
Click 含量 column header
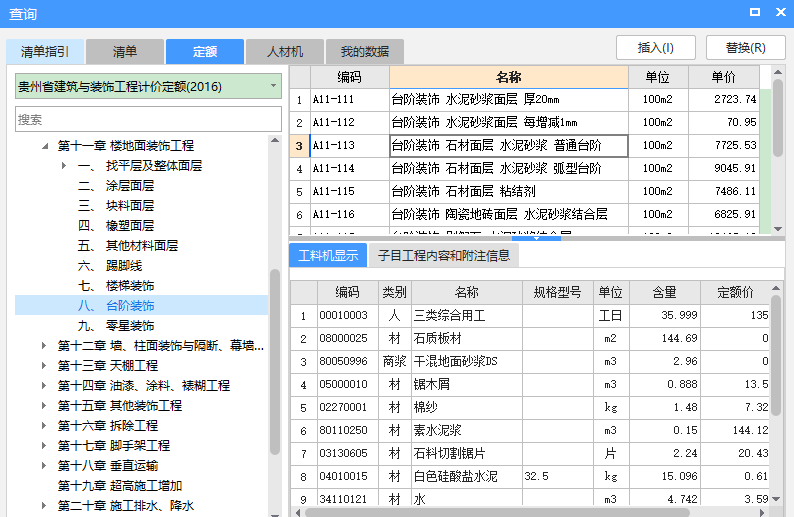click(x=664, y=292)
